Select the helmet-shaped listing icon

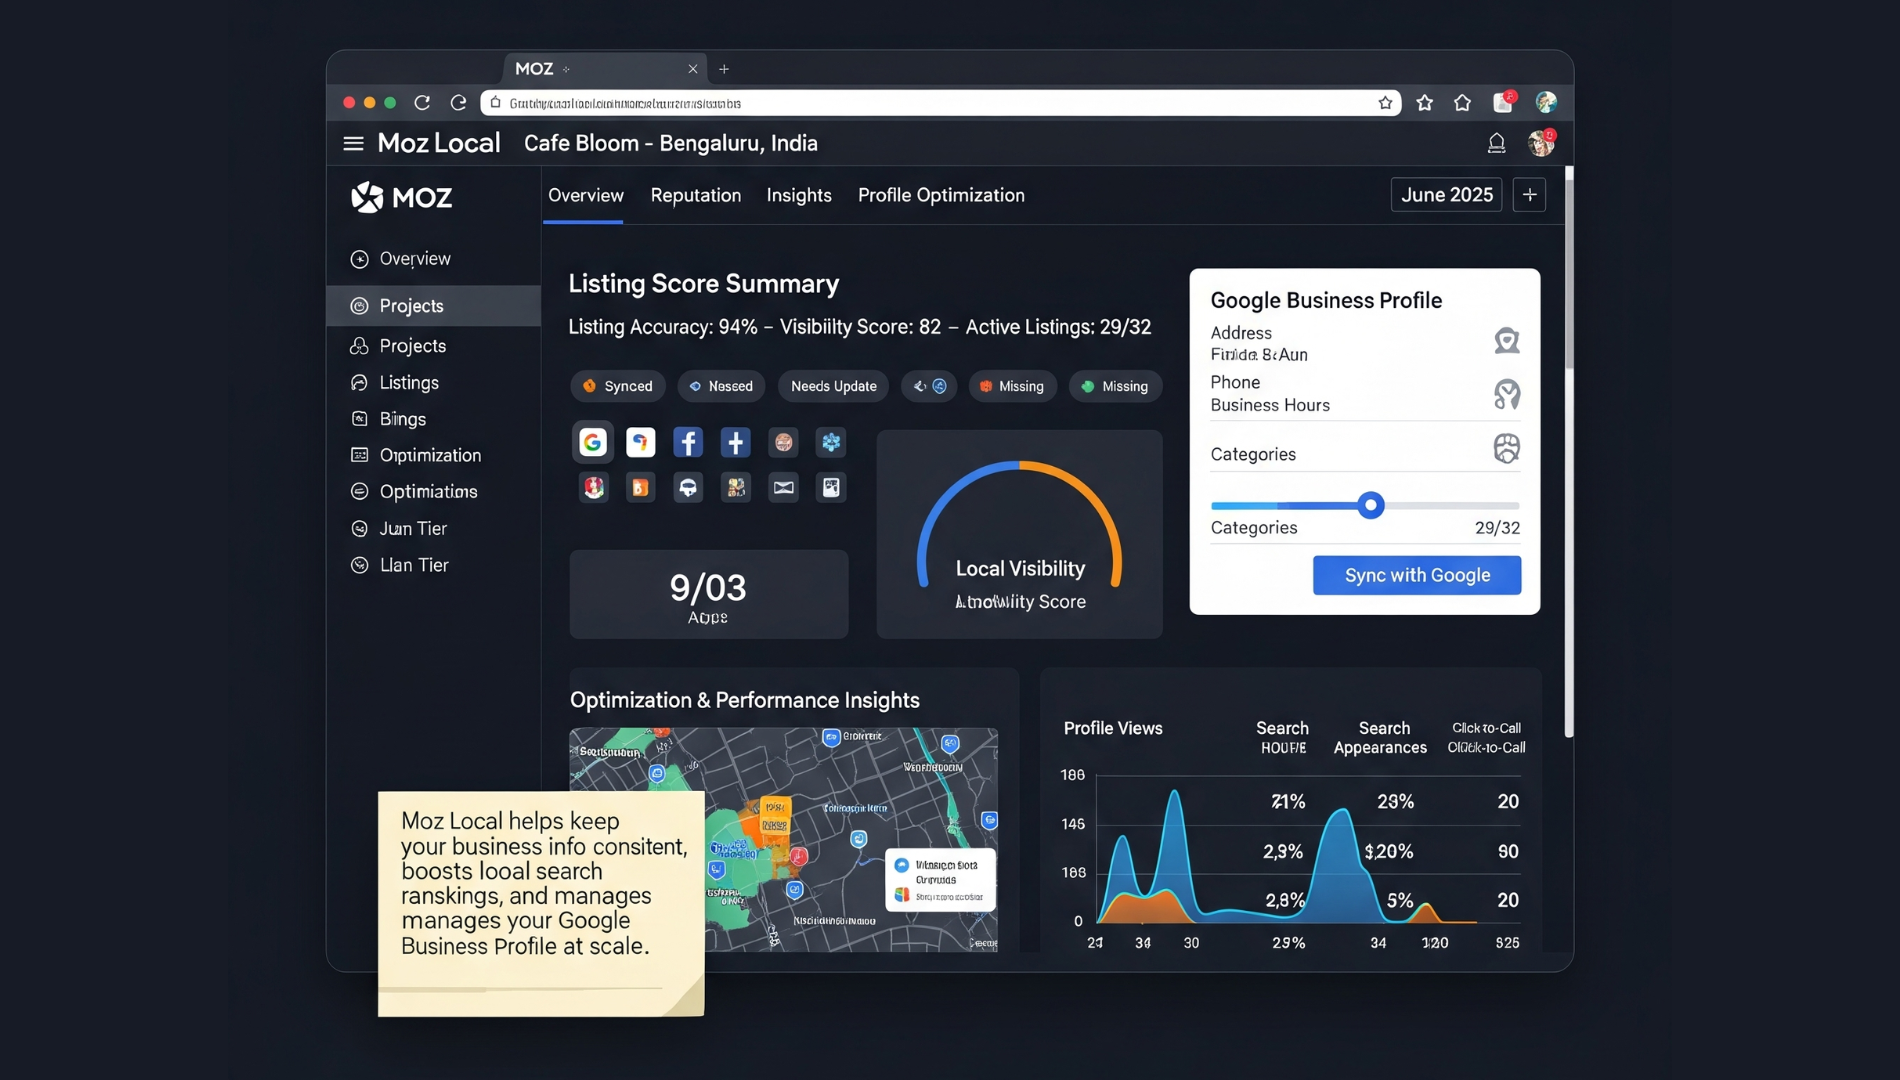[688, 487]
